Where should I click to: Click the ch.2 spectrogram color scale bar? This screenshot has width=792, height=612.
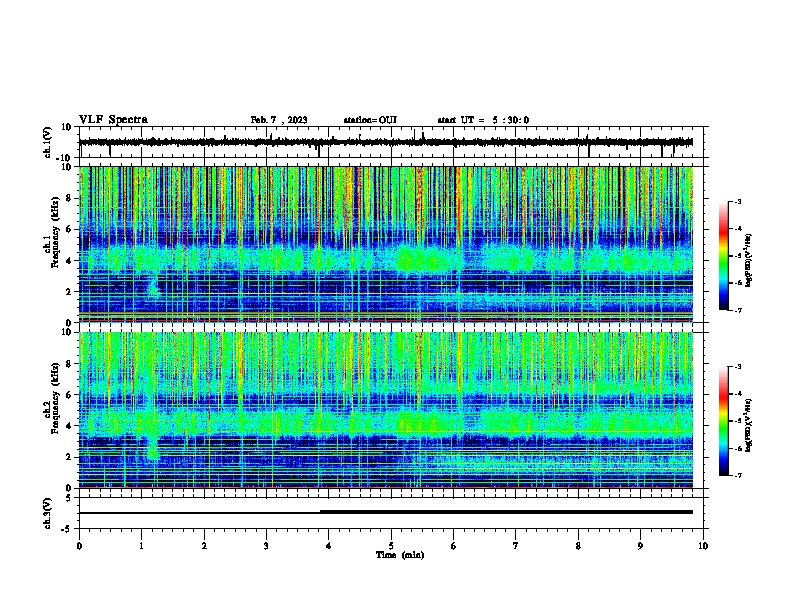coord(723,421)
